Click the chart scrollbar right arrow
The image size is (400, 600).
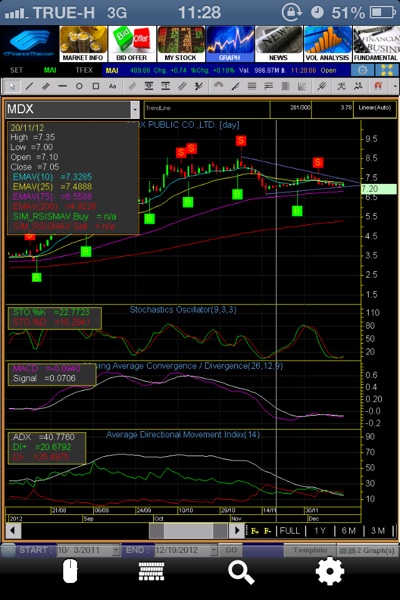tap(237, 531)
